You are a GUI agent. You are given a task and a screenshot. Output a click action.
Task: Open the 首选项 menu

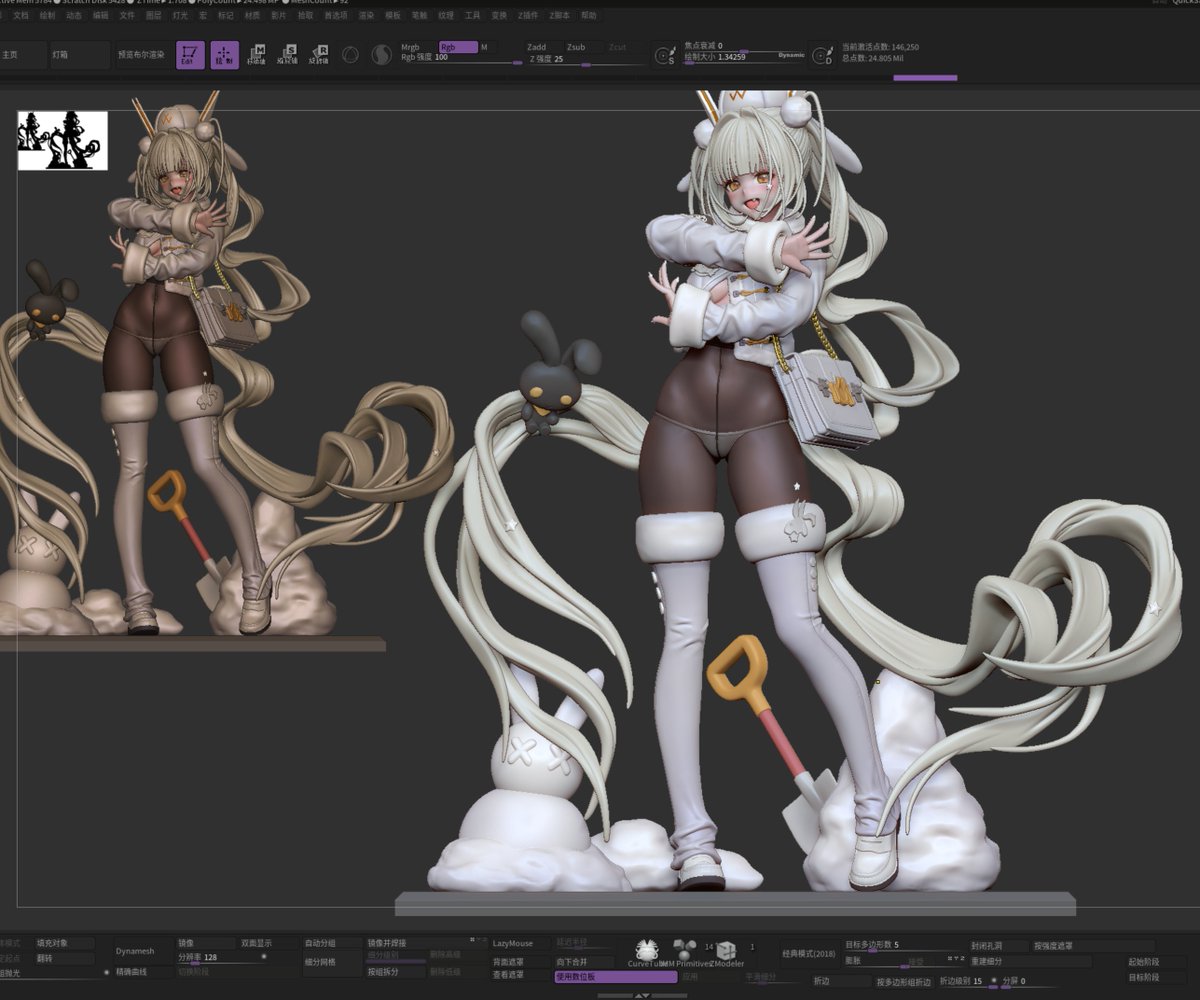[x=336, y=16]
